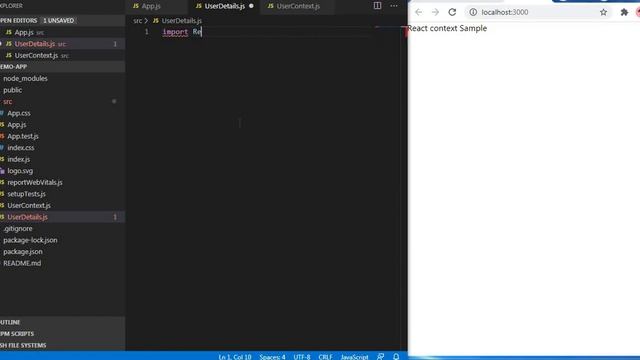Open UserDetails.js in Open Editors list
This screenshot has height=360, width=640.
tap(62, 44)
